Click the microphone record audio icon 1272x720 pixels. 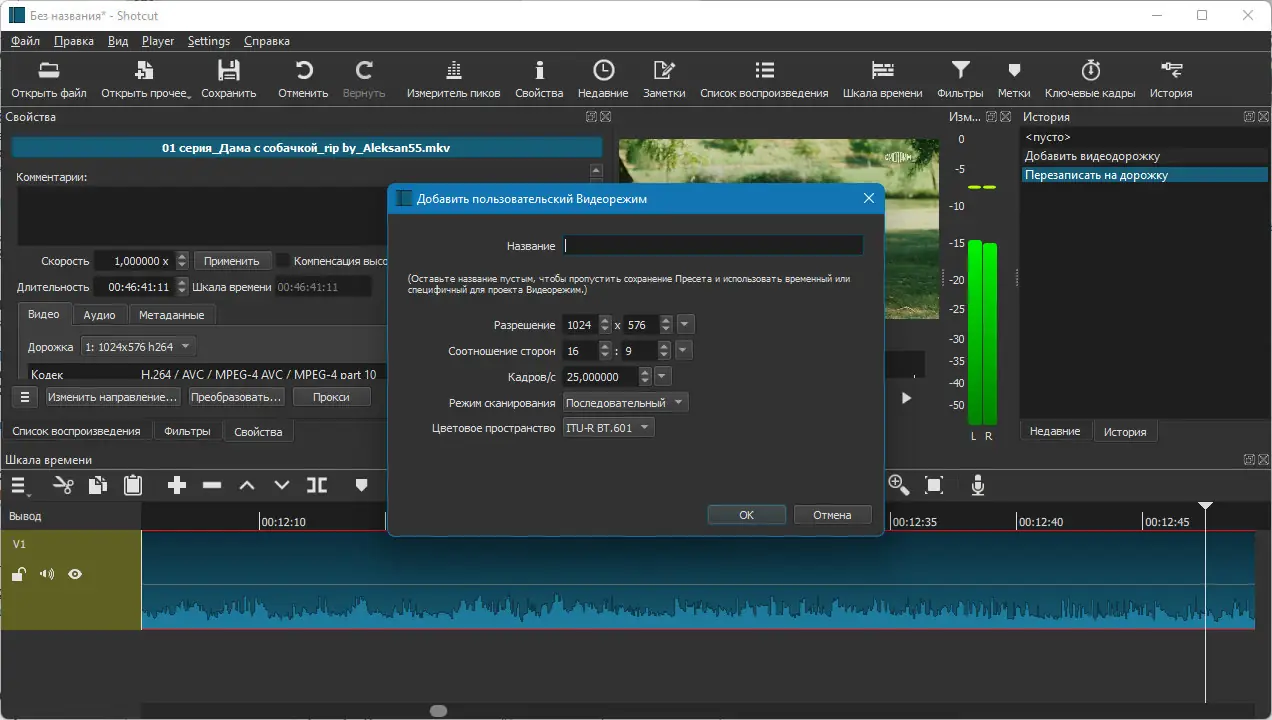click(978, 486)
